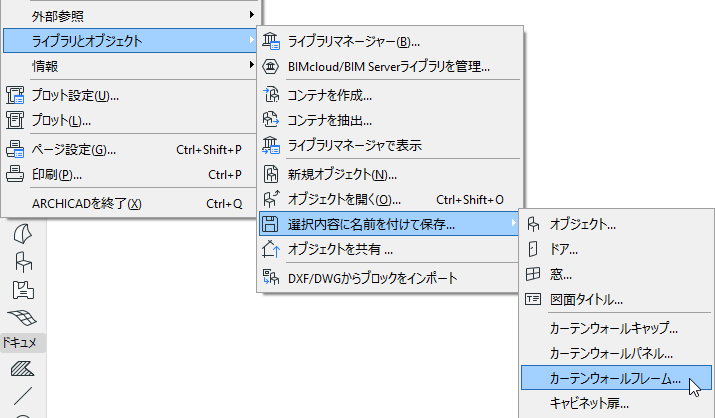Choose カーテンウォールフレーム... from the submenu
Viewport: 715px width, 418px height.
pyautogui.click(x=615, y=379)
